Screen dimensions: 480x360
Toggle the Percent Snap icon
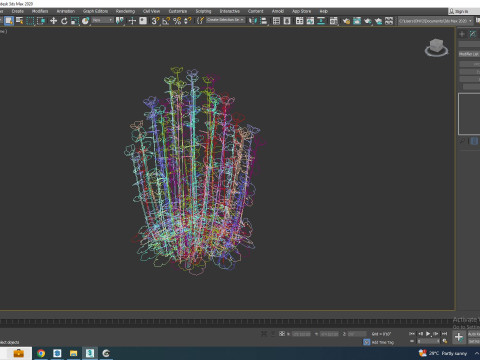click(177, 21)
